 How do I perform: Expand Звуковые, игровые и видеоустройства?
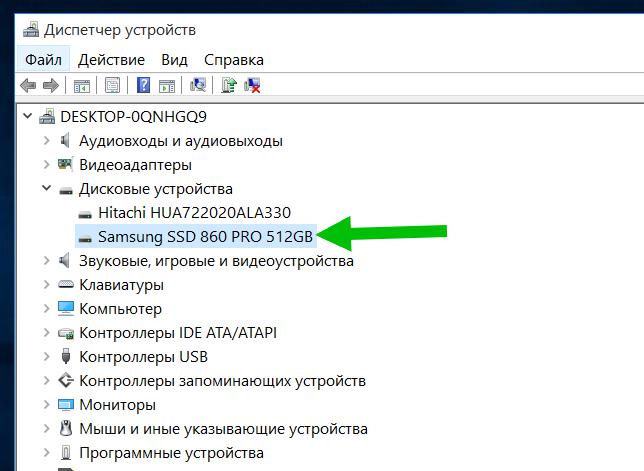pyautogui.click(x=46, y=260)
